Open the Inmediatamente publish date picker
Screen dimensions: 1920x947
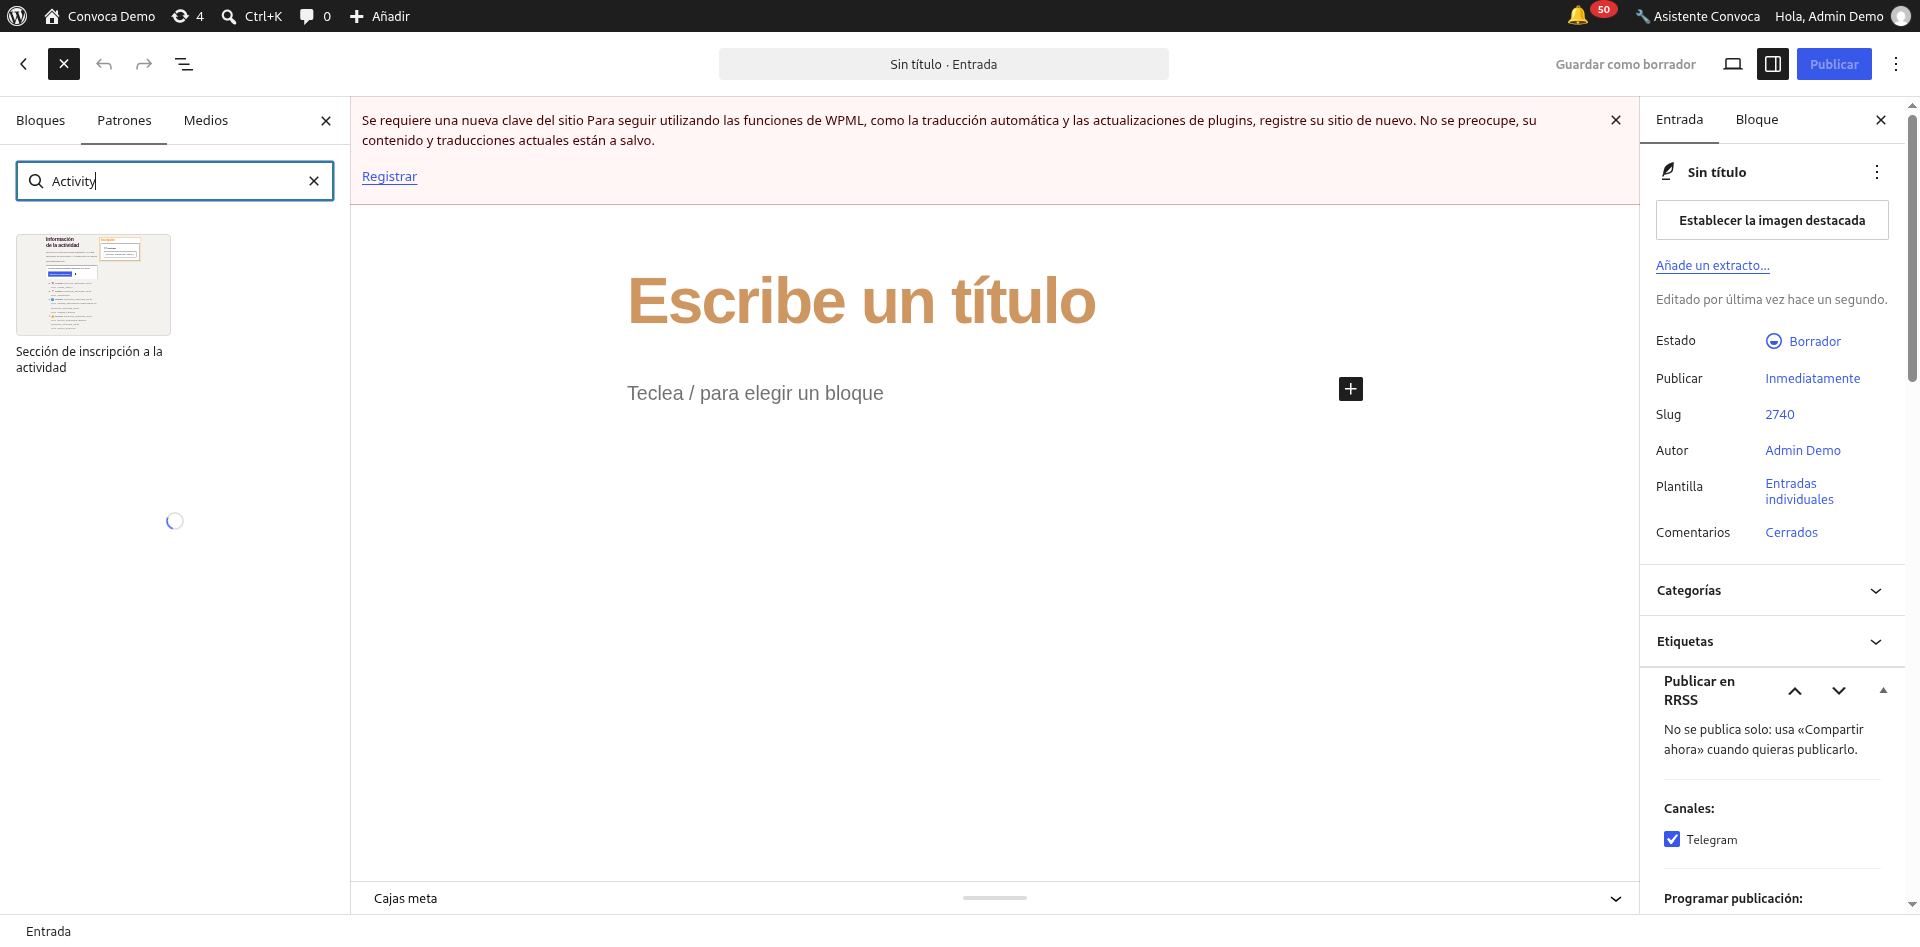1813,378
